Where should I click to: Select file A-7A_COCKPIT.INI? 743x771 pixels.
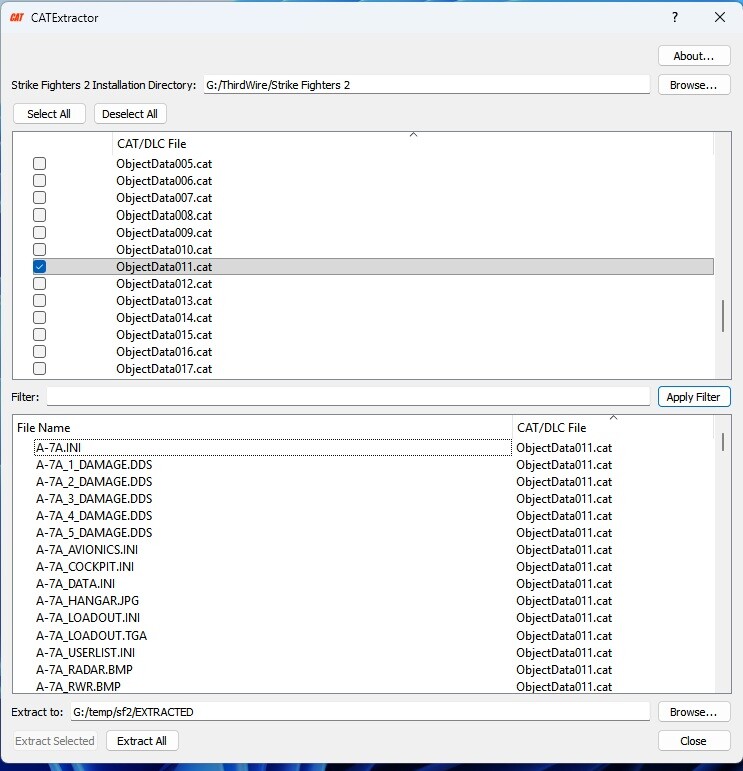85,566
